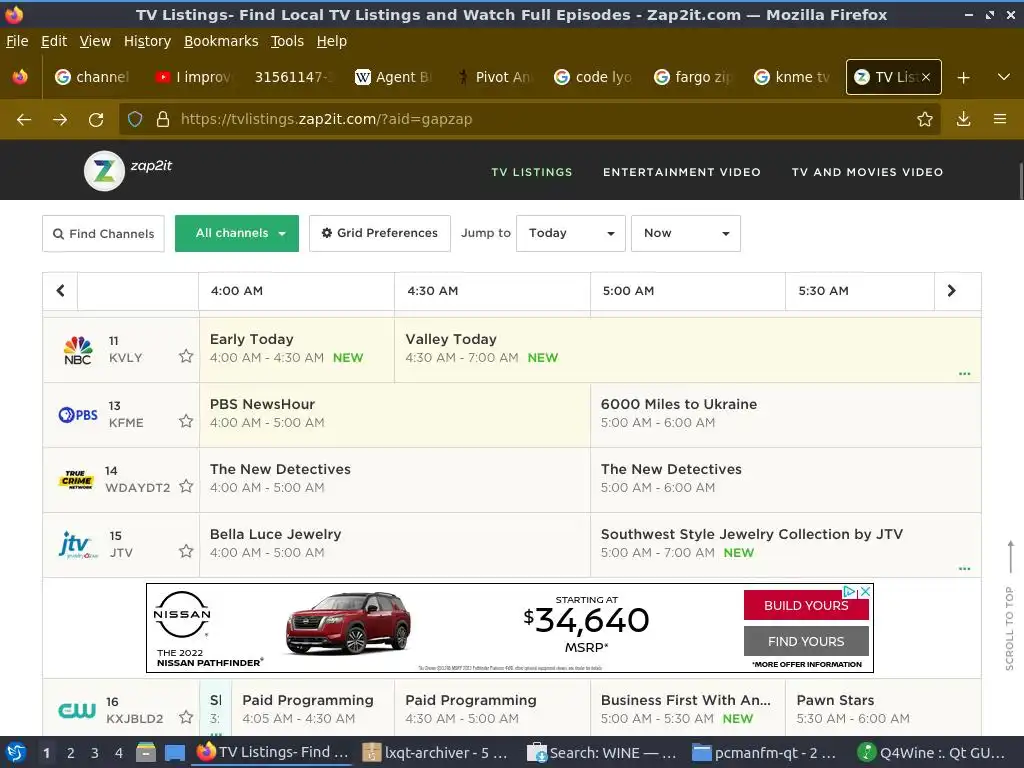Open the Edit menu

coord(54,41)
